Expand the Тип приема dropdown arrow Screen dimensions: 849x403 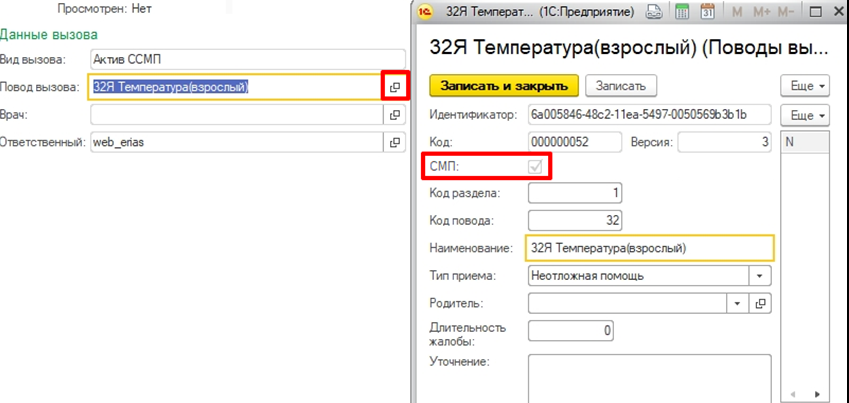[x=760, y=275]
